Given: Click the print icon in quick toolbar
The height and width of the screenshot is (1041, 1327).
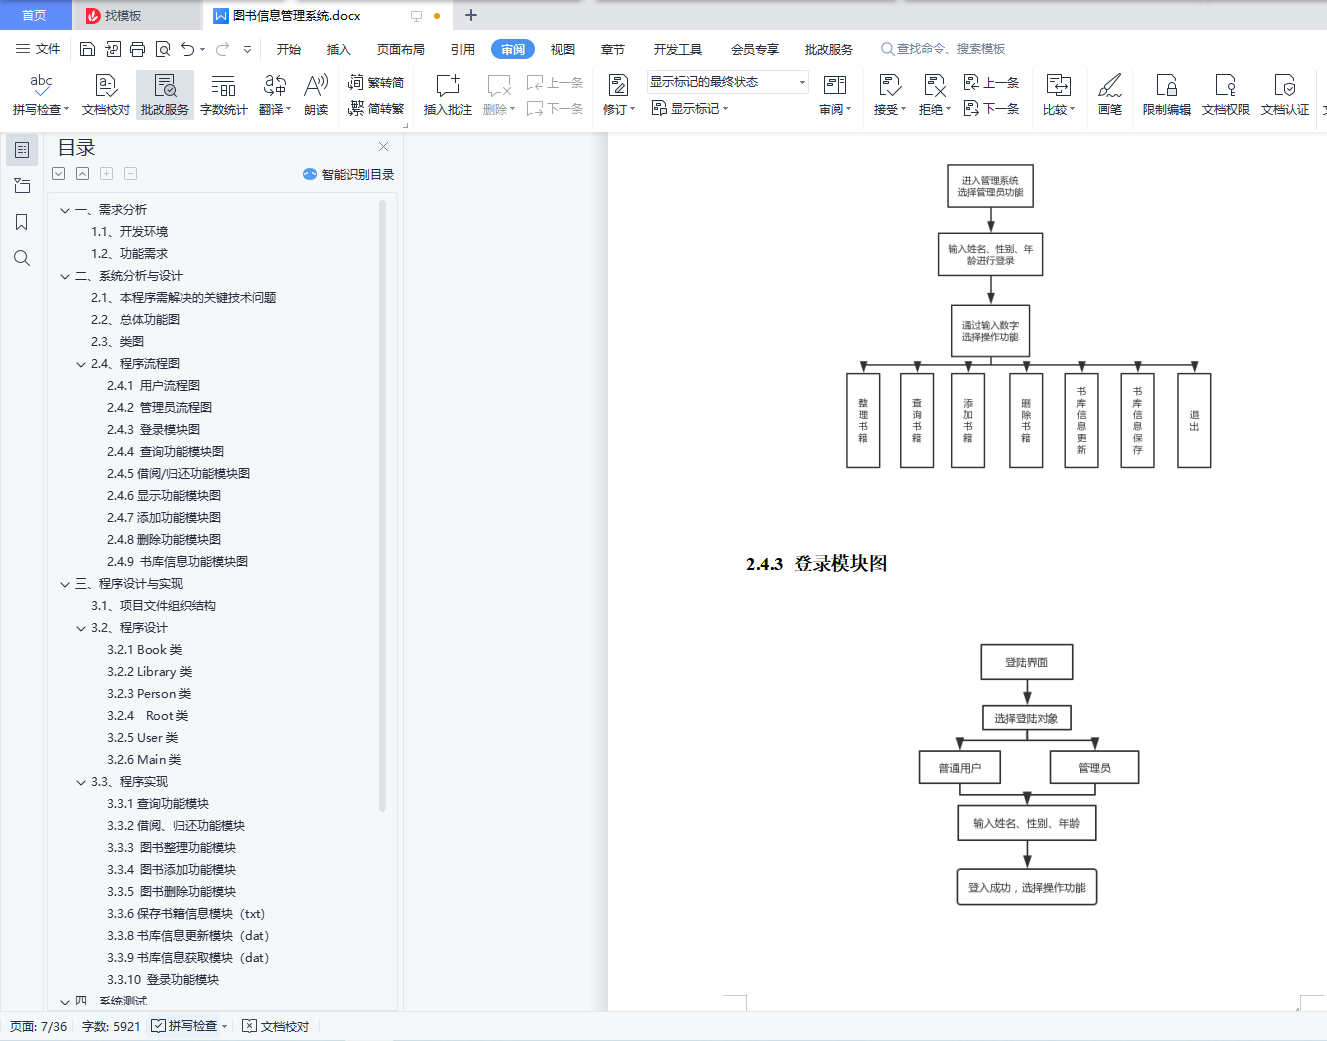Looking at the screenshot, I should (138, 49).
